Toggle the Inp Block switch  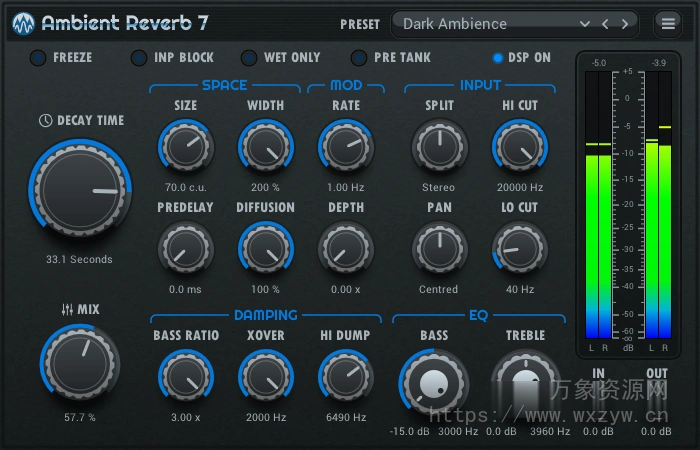pyautogui.click(x=138, y=58)
